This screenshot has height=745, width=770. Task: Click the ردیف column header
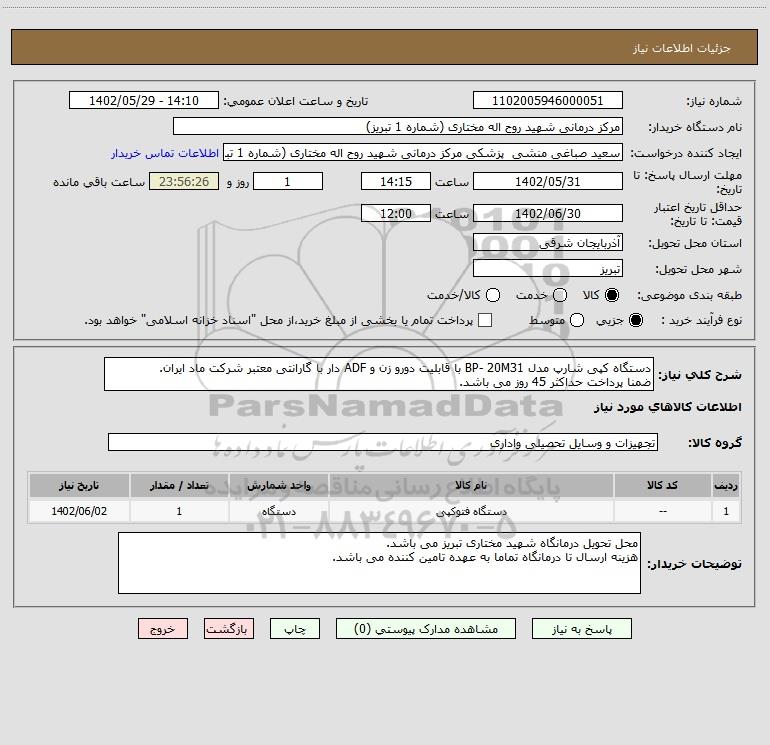726,485
